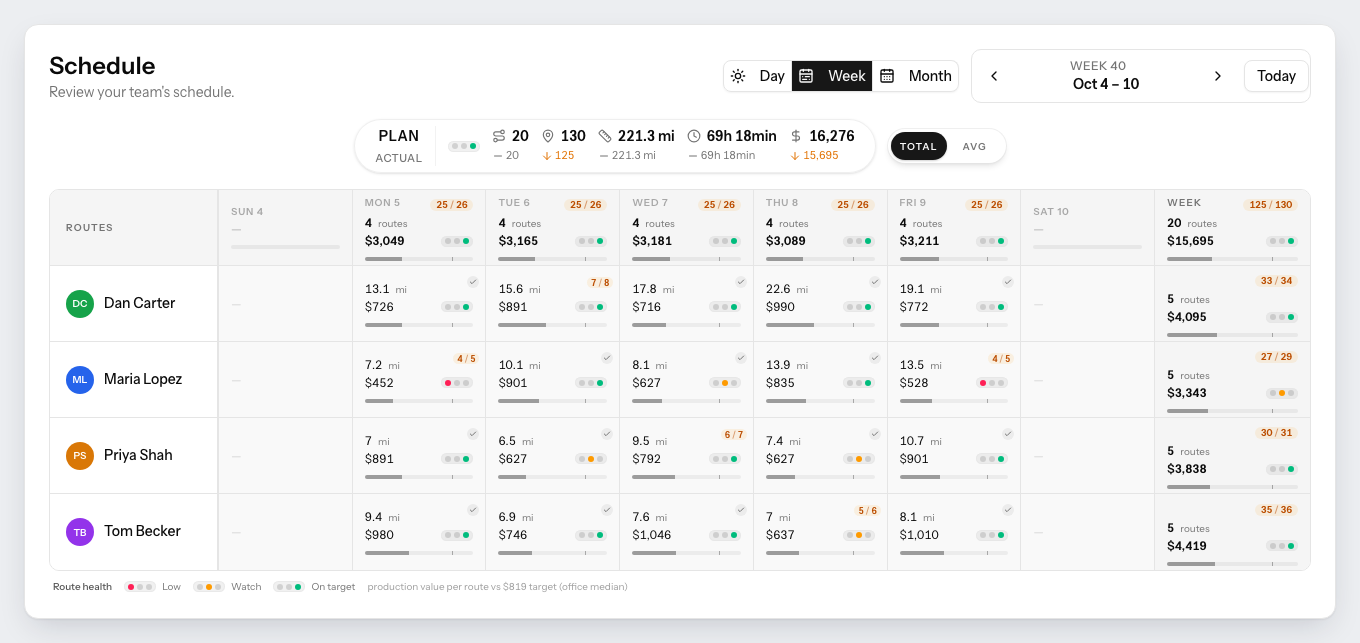Viewport: 1360px width, 643px height.
Task: Go to next week arrow
Action: click(1217, 76)
